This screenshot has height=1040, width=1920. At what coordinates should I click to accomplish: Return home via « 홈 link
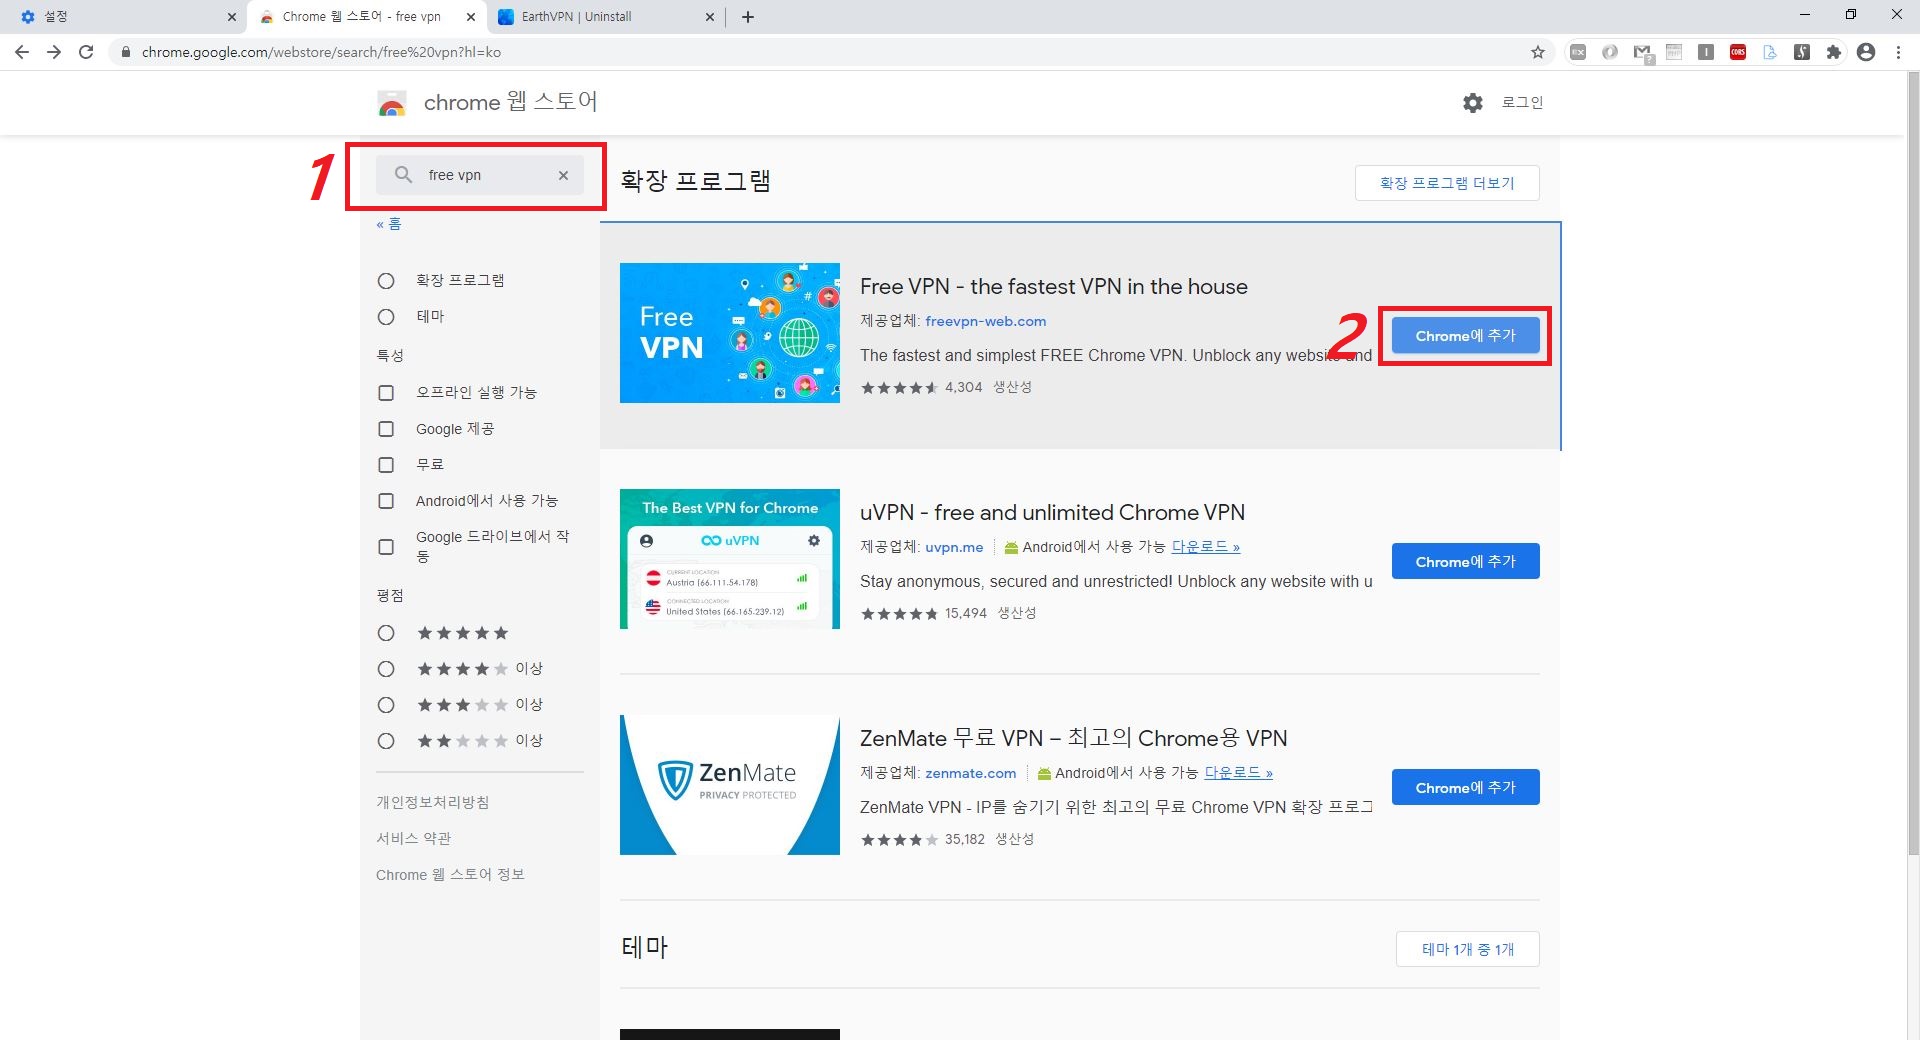(388, 224)
